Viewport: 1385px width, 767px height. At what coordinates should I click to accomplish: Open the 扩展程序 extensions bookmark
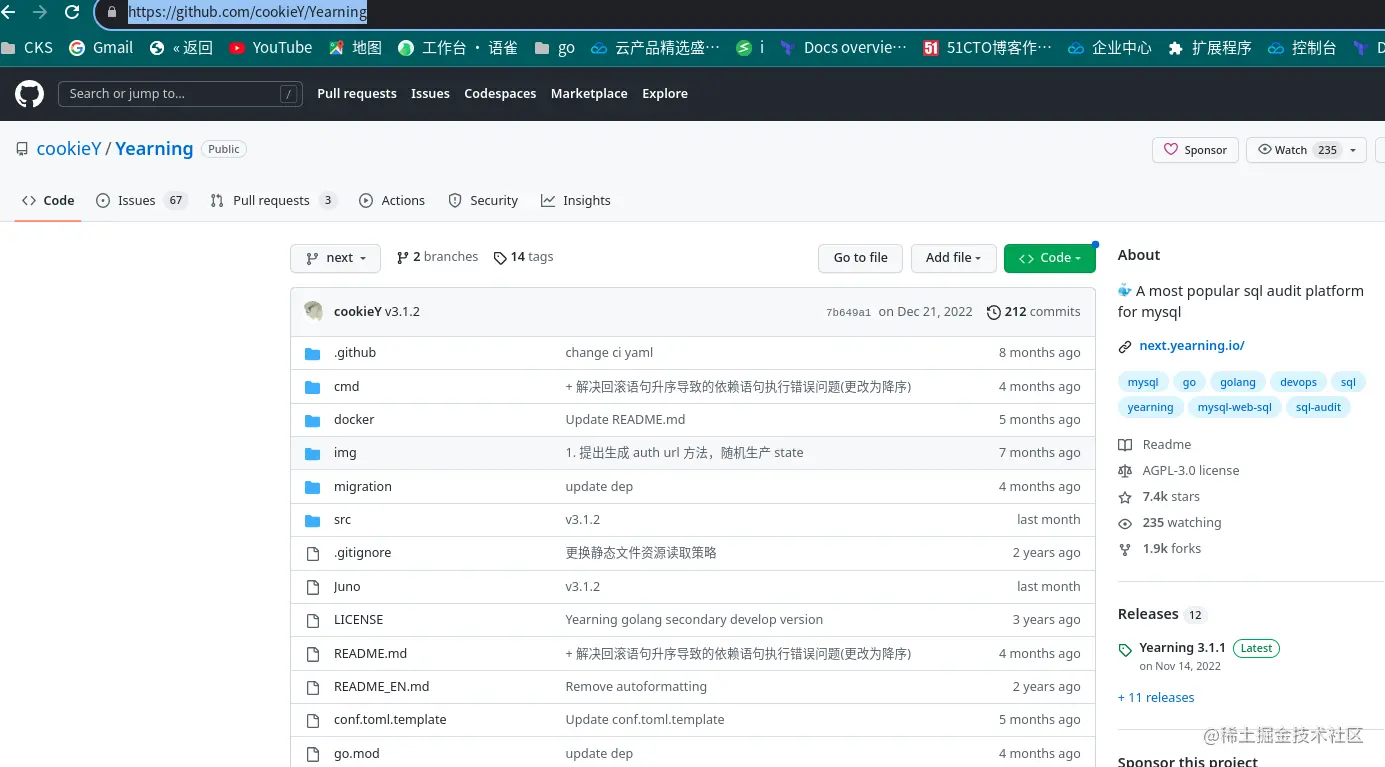[1209, 47]
